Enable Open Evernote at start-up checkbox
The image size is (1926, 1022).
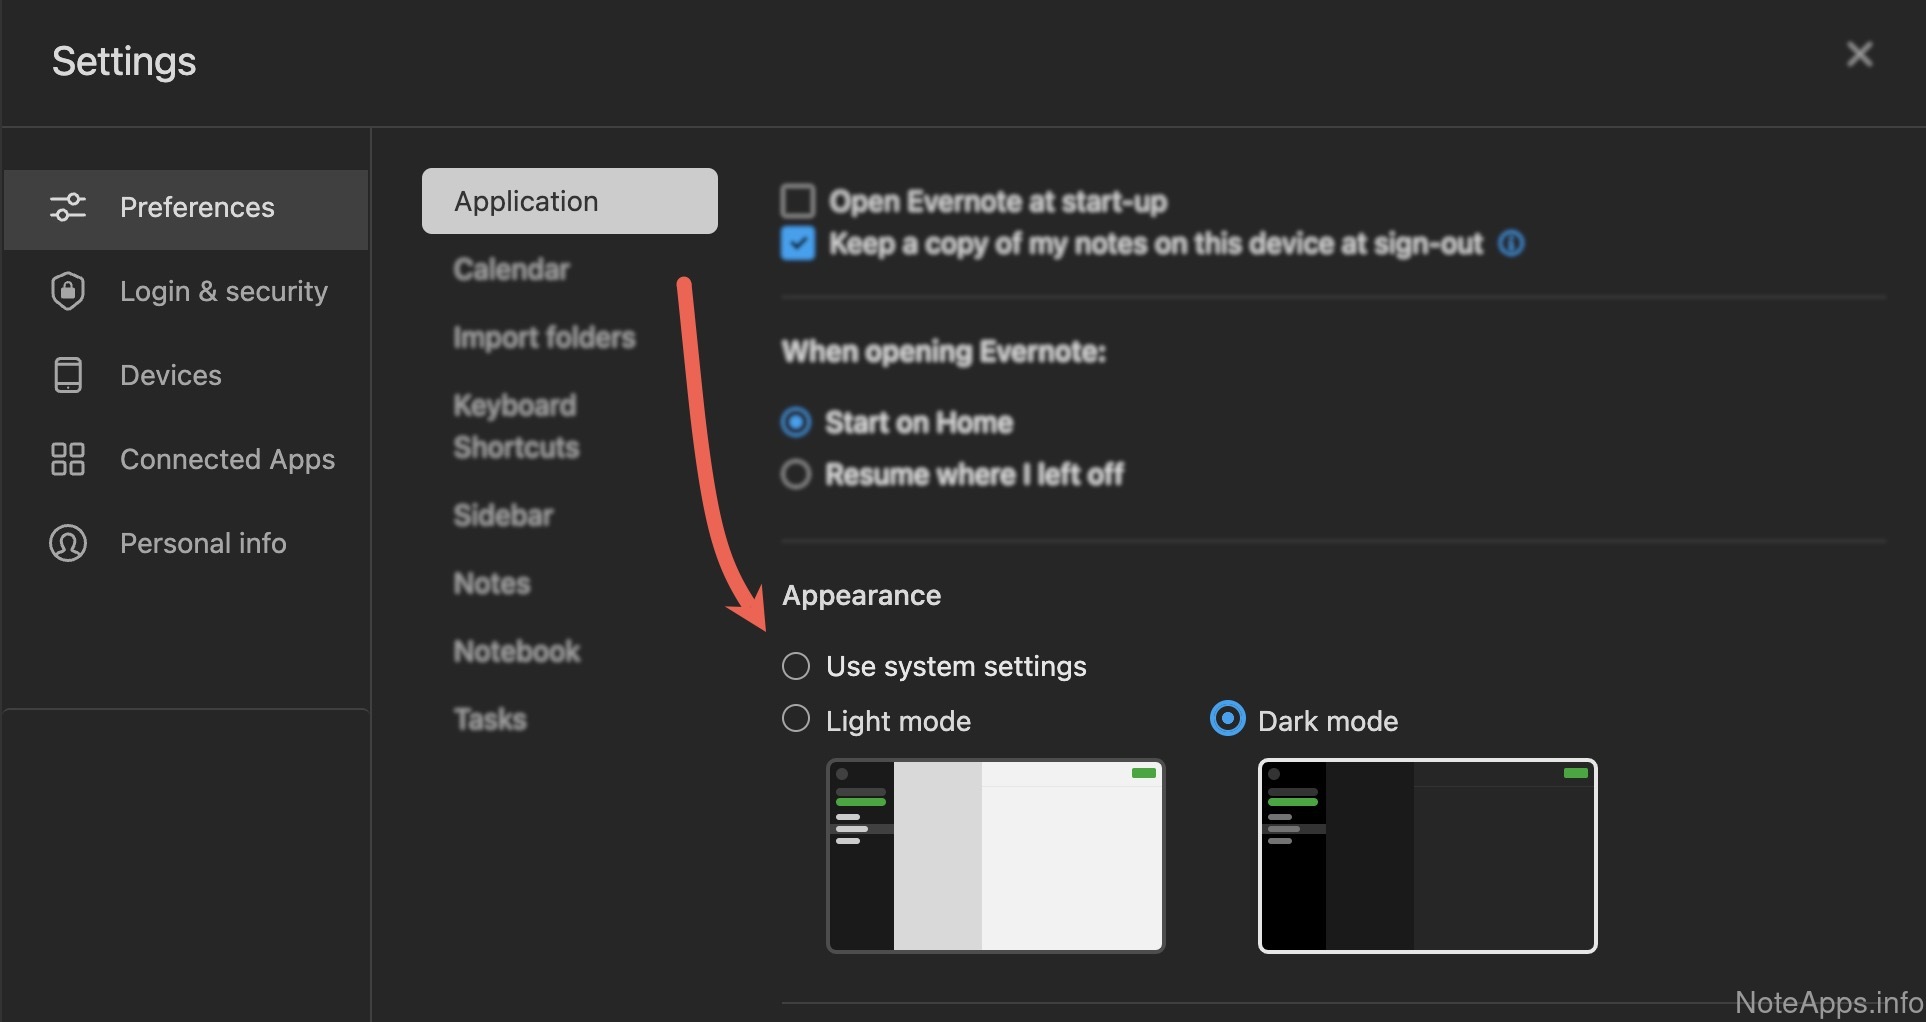tap(797, 201)
